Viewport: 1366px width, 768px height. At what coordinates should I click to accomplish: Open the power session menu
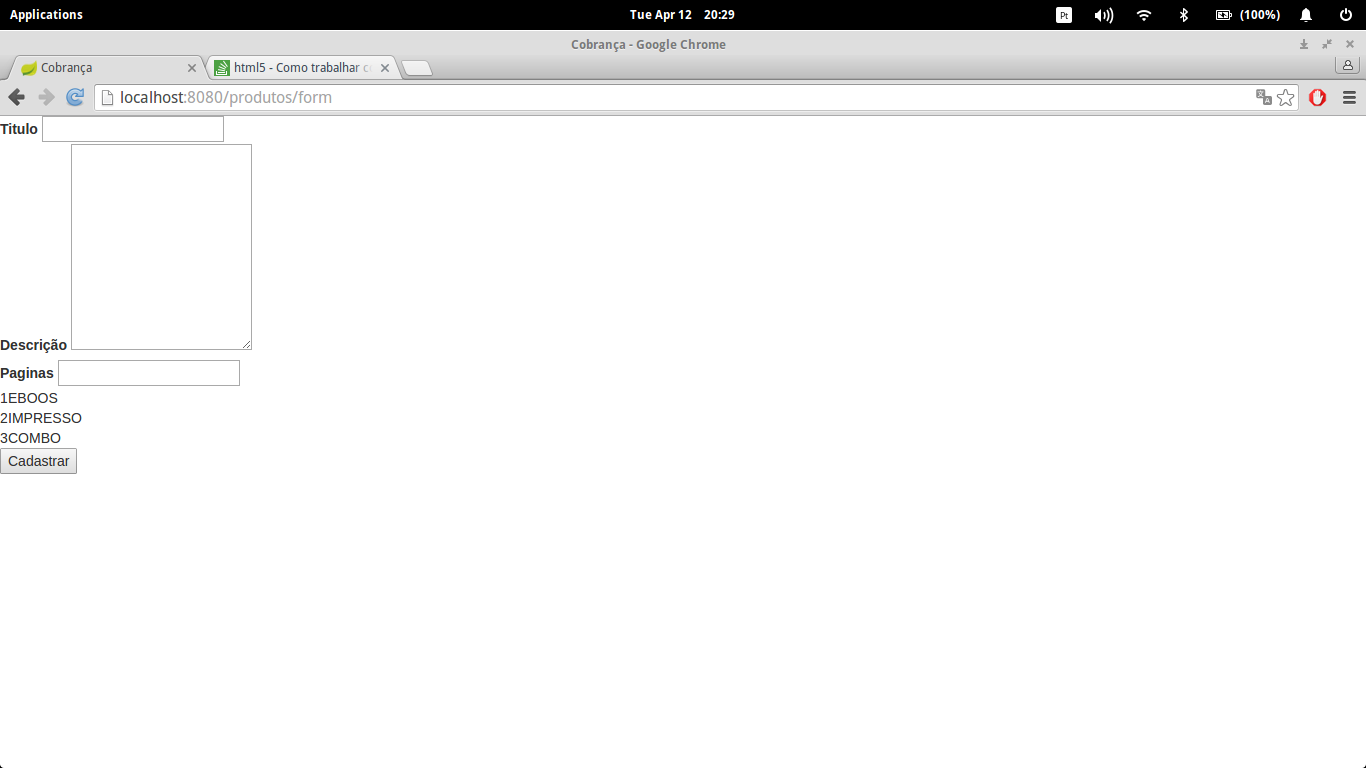pyautogui.click(x=1346, y=15)
